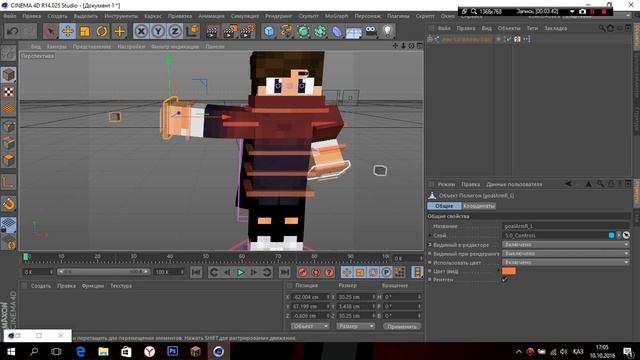640x360 pixels.
Task: Click the Применить button
Action: [x=402, y=326]
